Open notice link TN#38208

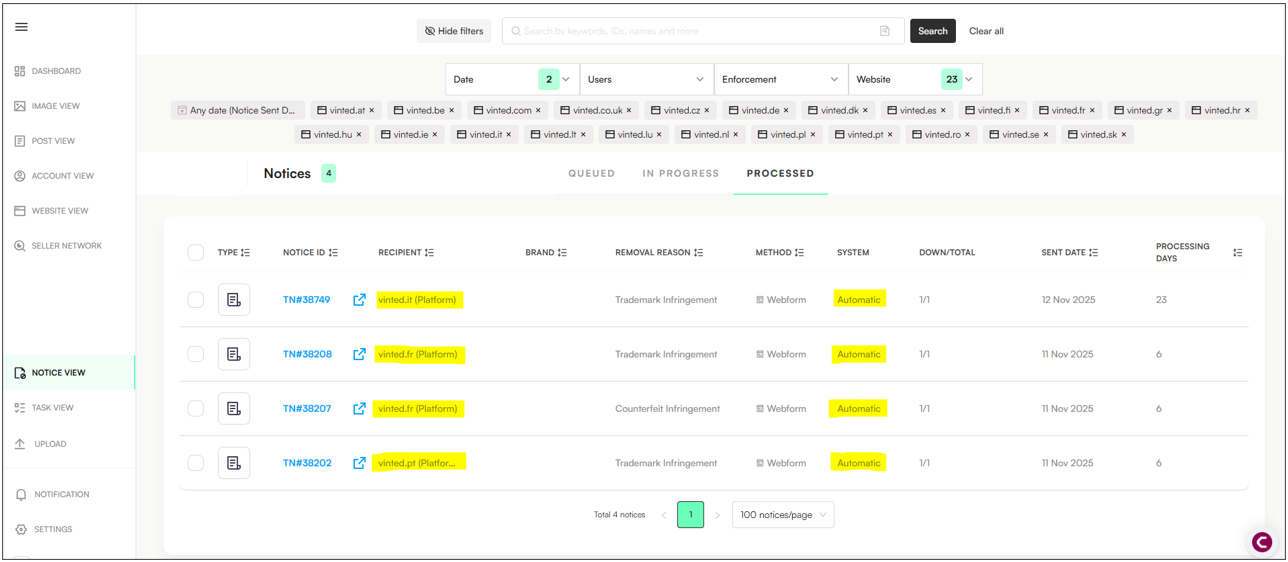pos(307,354)
